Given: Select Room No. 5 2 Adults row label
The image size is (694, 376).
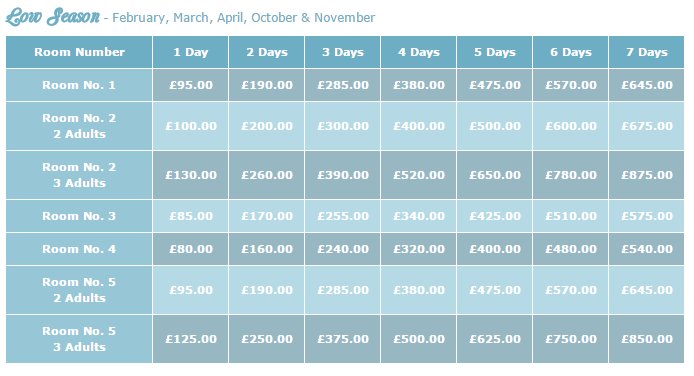Looking at the screenshot, I should (x=79, y=290).
